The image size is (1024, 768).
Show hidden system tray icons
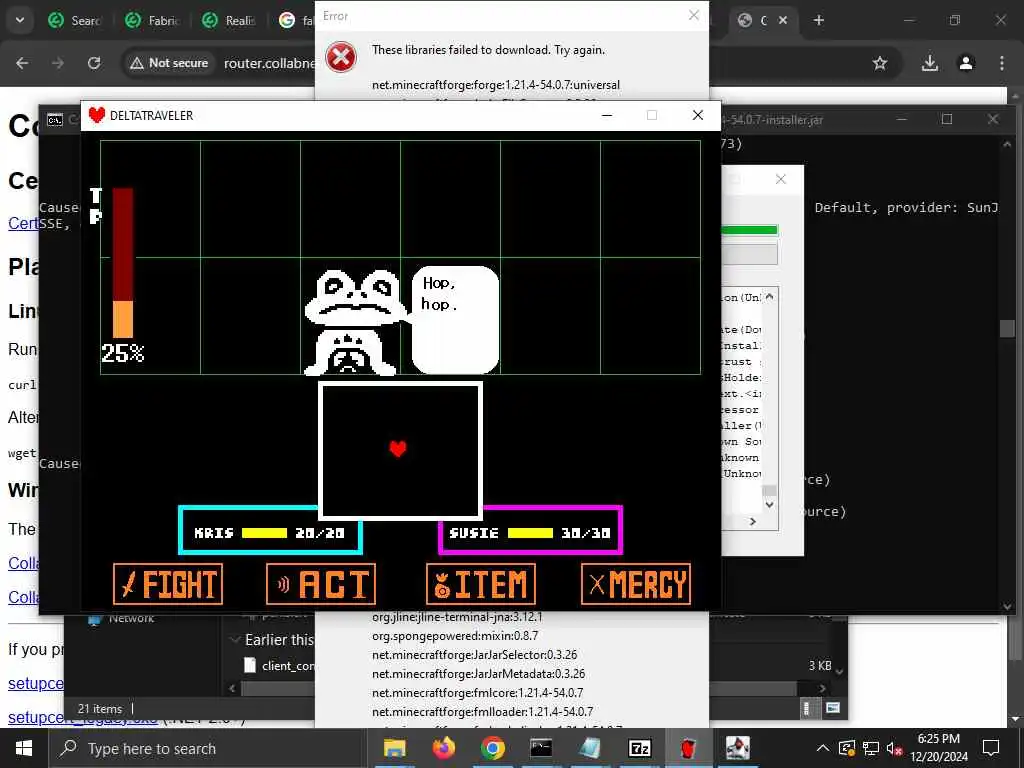[x=823, y=748]
